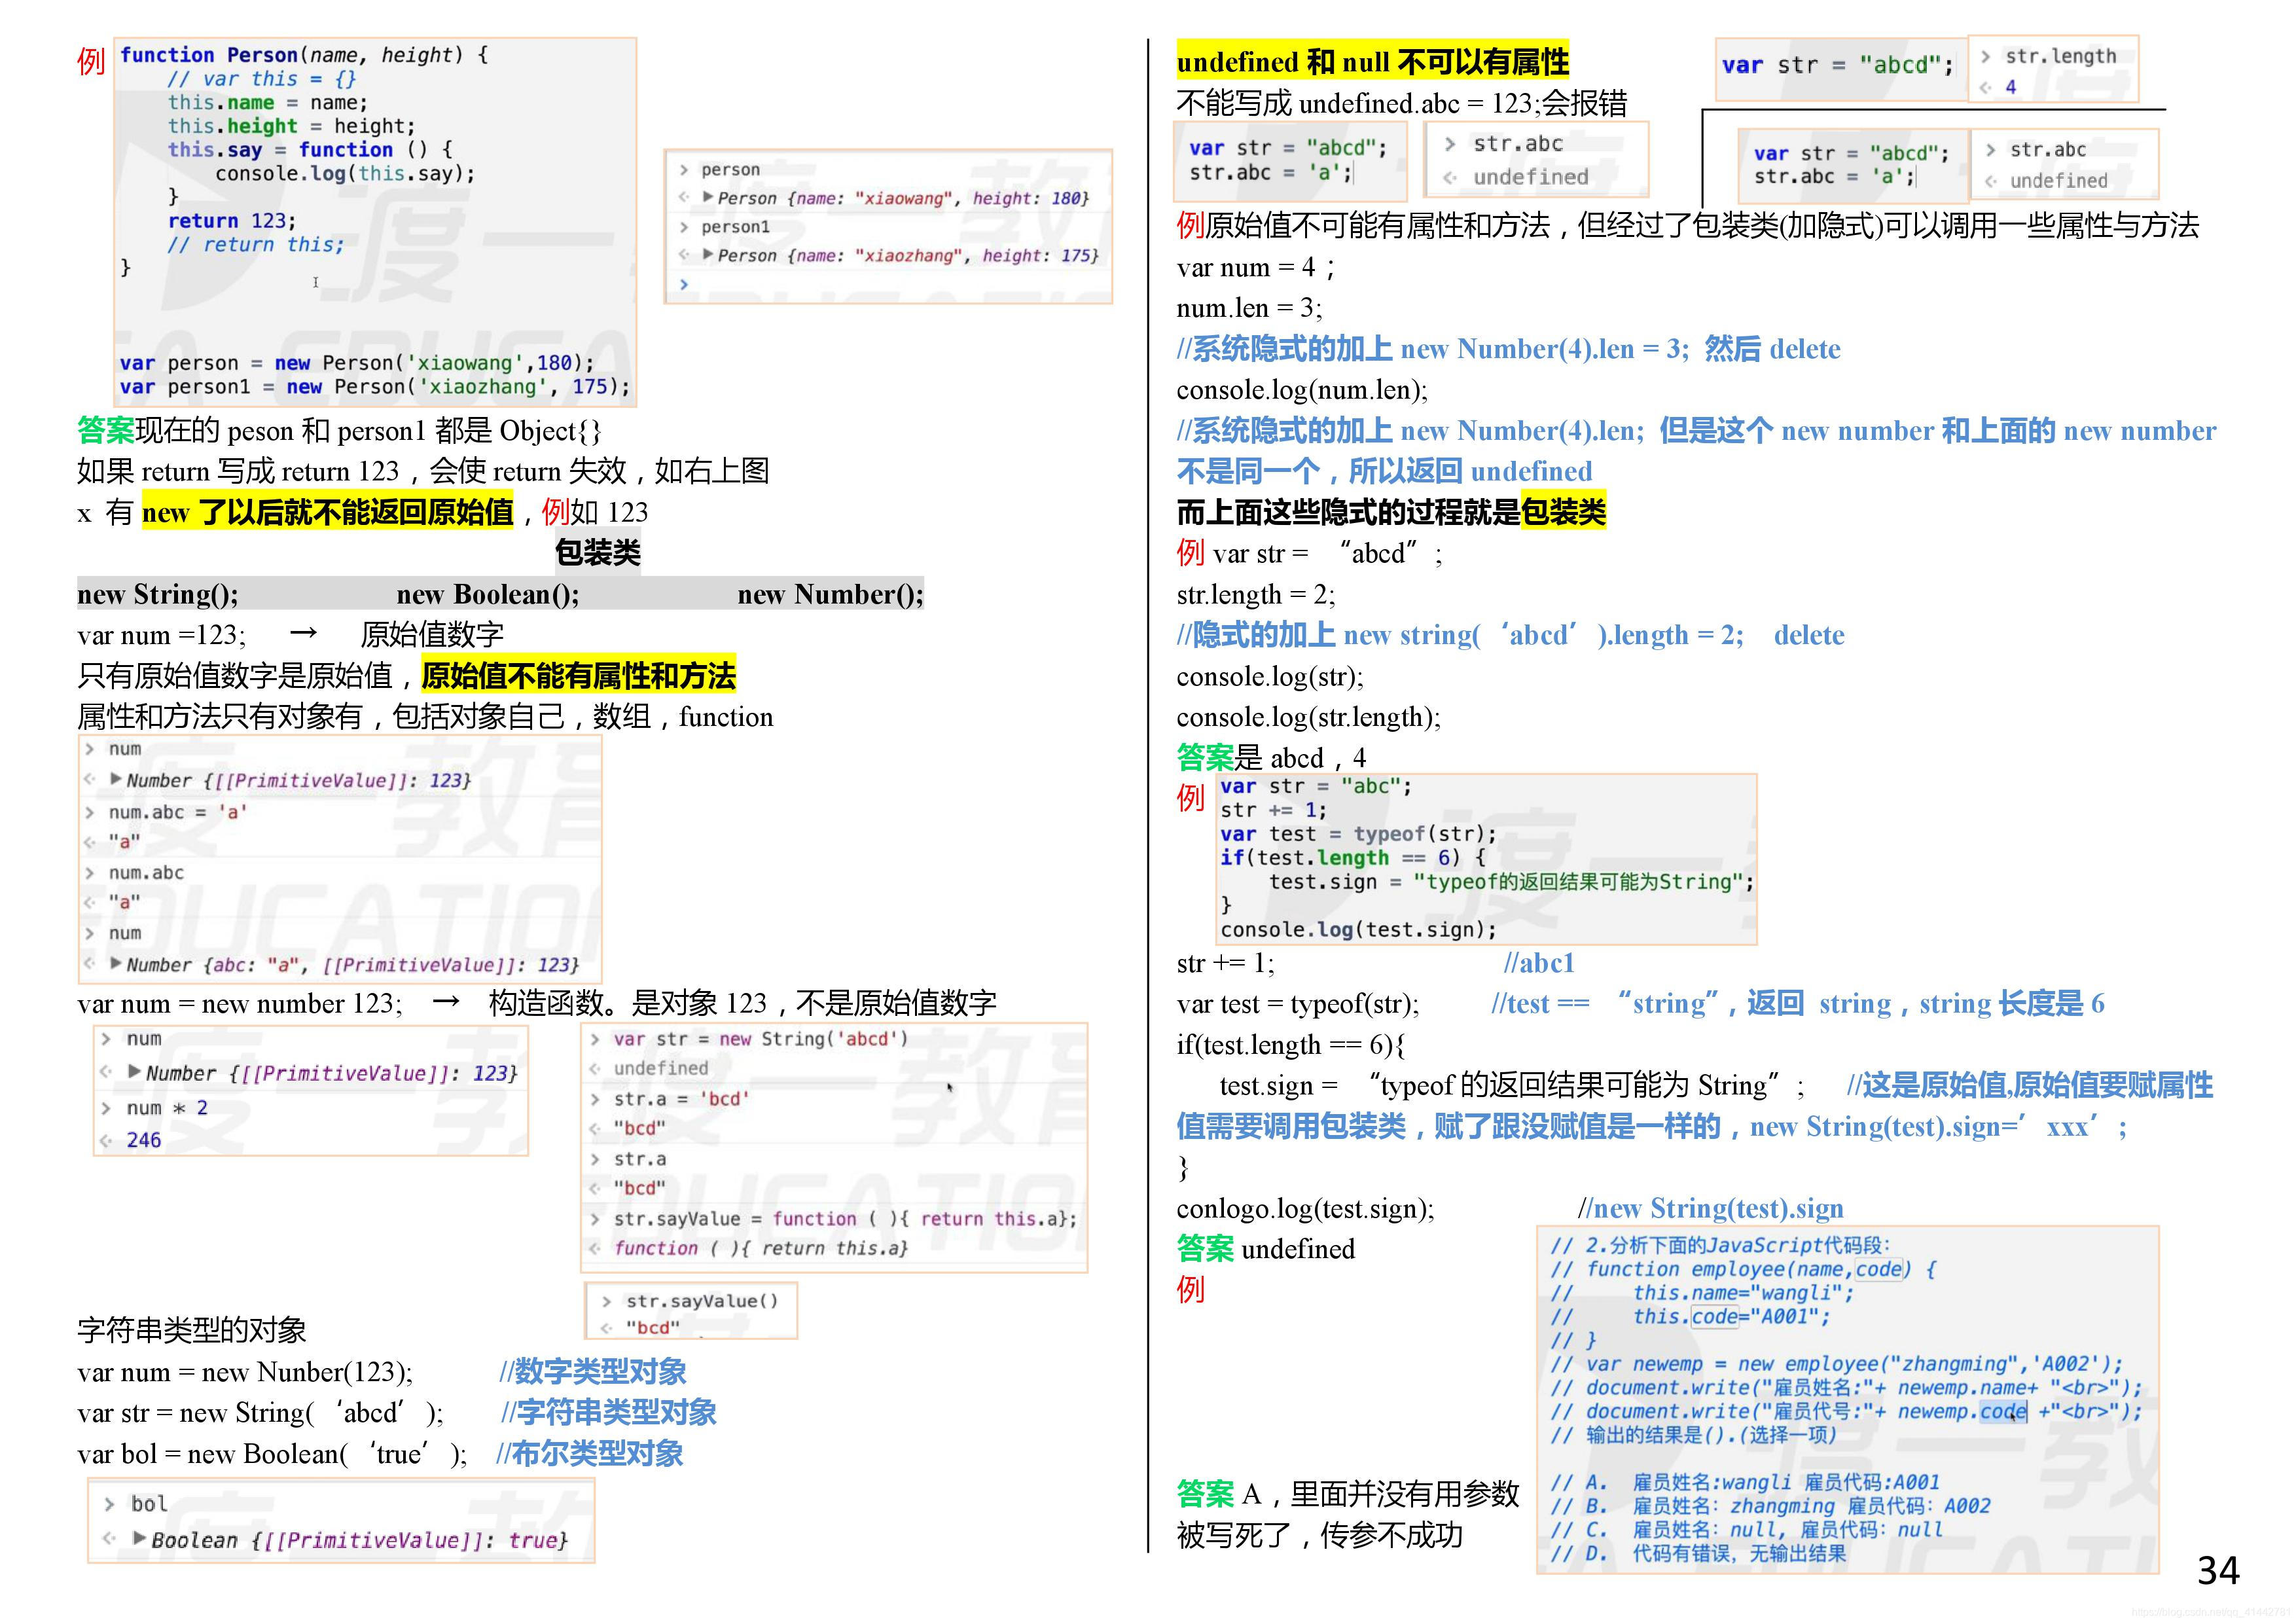Click the highlighted "new 了以后就不能返回原始值" text

(x=328, y=512)
